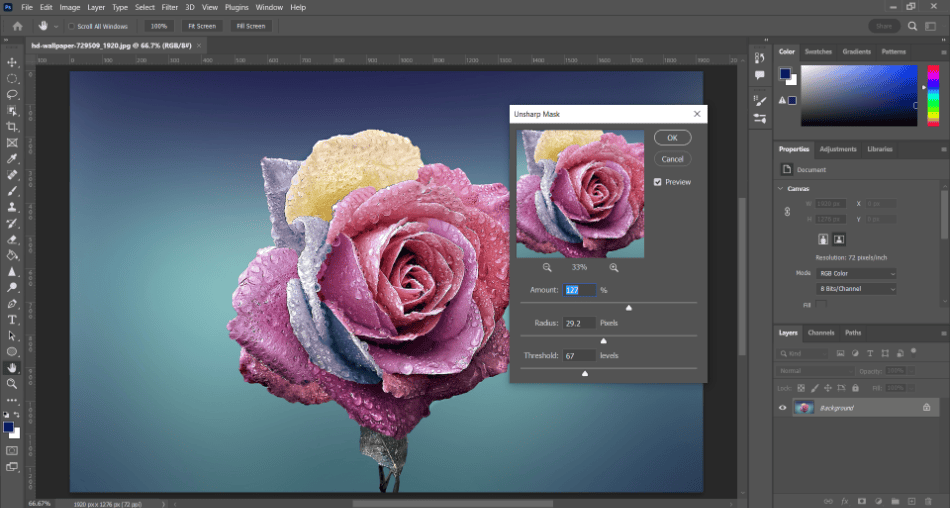This screenshot has width=950, height=508.
Task: Select the Brush tool
Action: click(12, 191)
